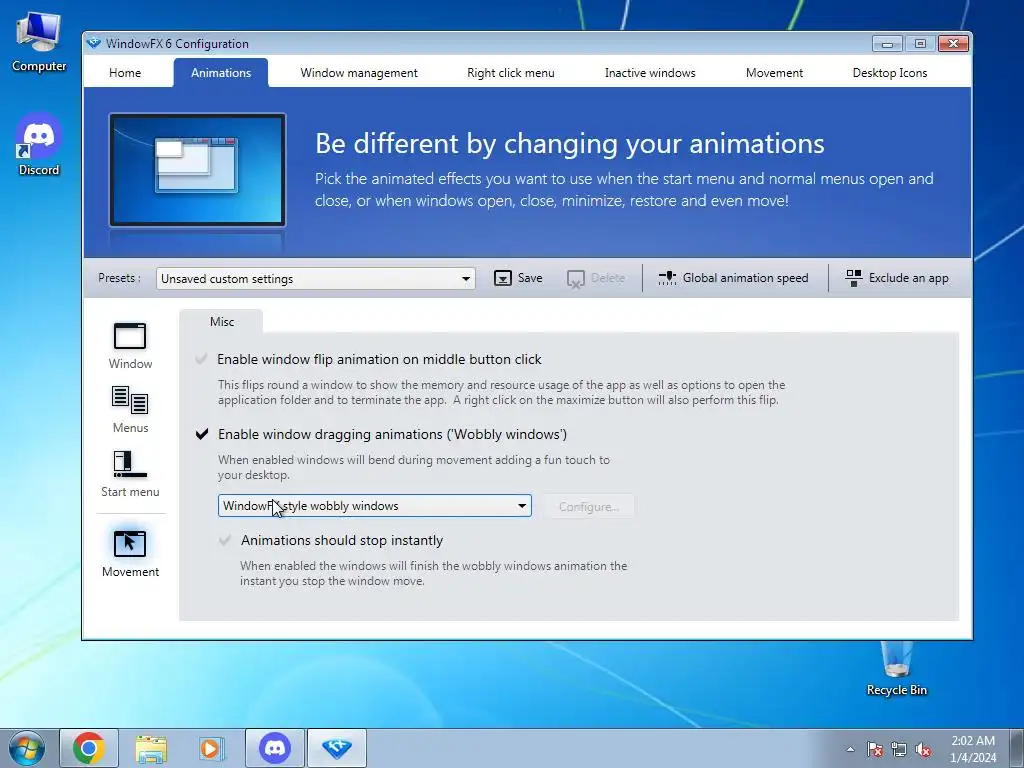Click the Global animation speed label

tap(745, 278)
